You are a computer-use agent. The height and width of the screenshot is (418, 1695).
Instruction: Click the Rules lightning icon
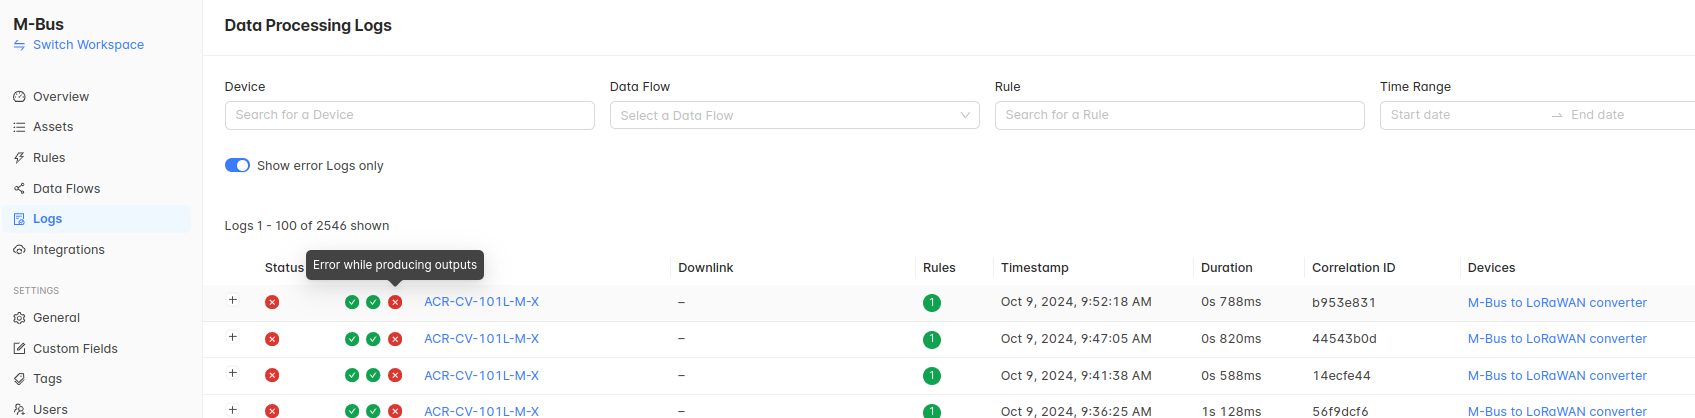click(x=19, y=158)
